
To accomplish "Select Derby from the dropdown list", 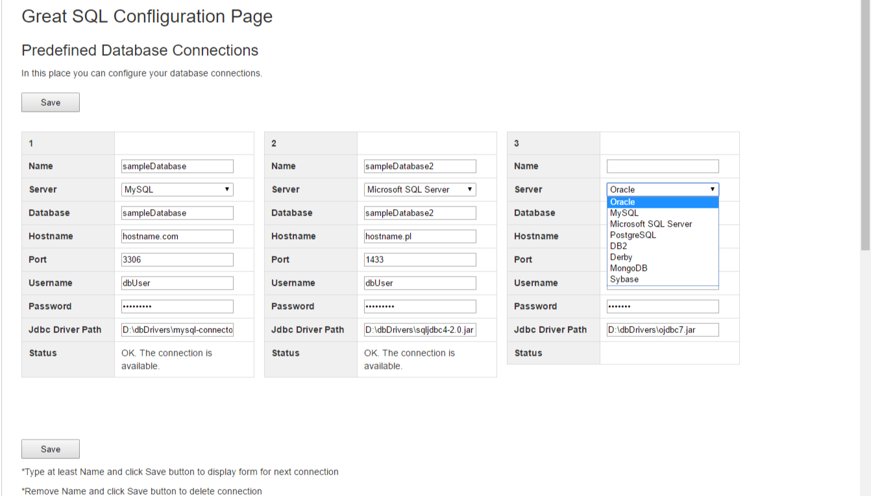I will tap(621, 257).
